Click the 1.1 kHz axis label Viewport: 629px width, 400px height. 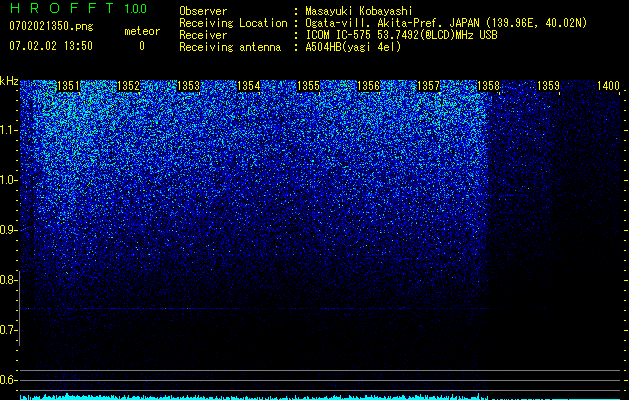coord(8,130)
